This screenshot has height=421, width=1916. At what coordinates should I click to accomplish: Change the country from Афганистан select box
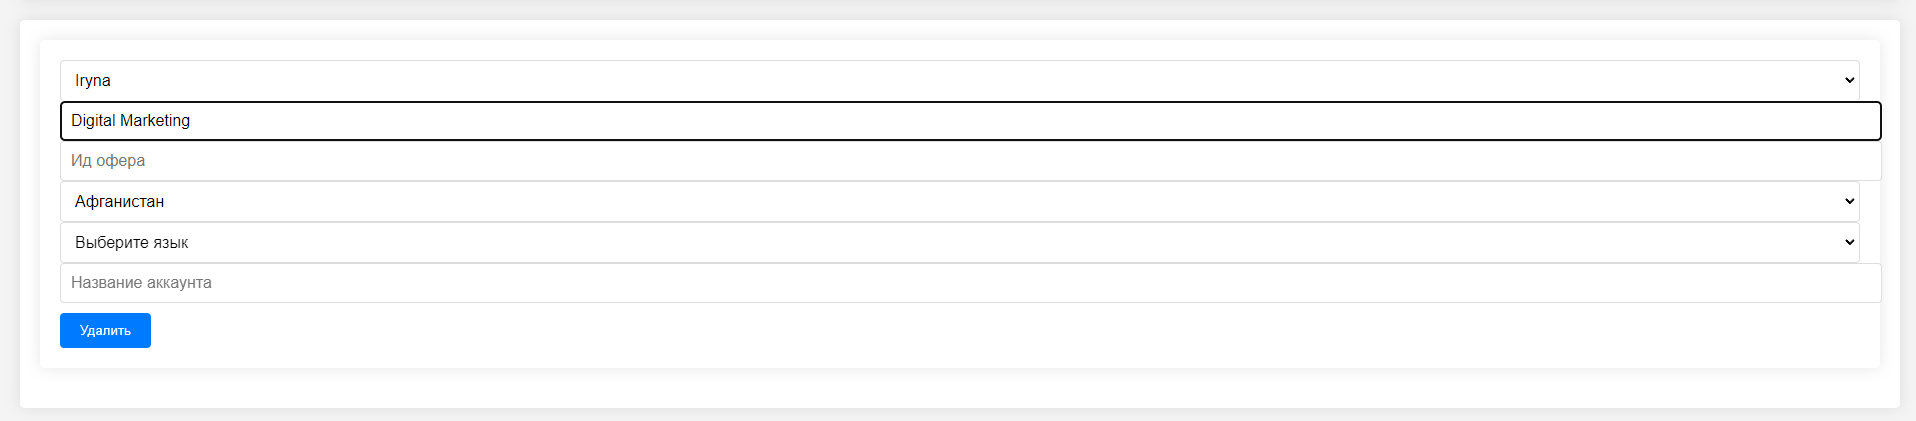[x=960, y=201]
